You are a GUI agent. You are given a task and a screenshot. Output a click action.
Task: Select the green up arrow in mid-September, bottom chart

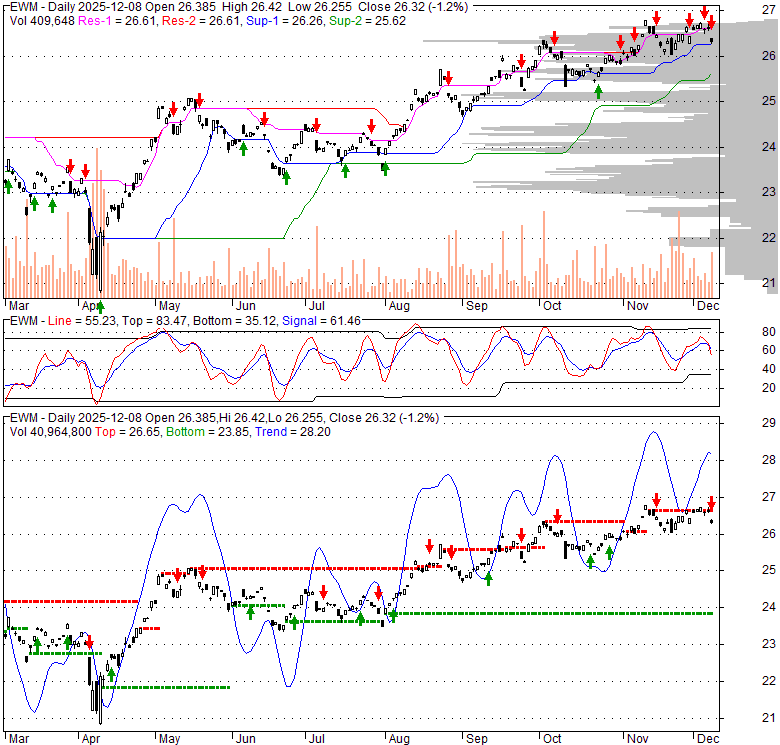(x=489, y=579)
